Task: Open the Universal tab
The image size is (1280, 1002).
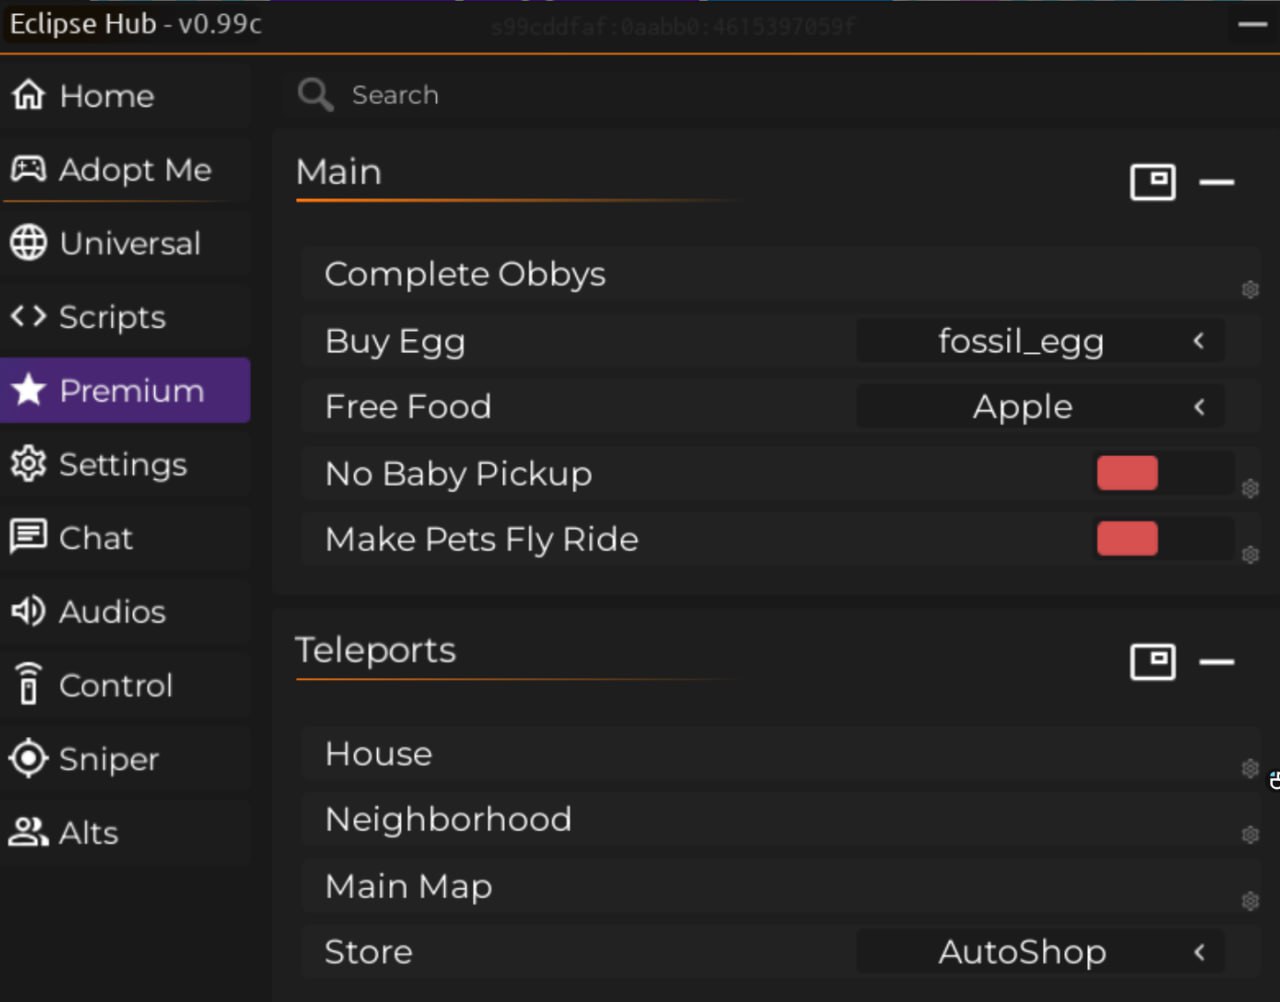Action: point(125,243)
